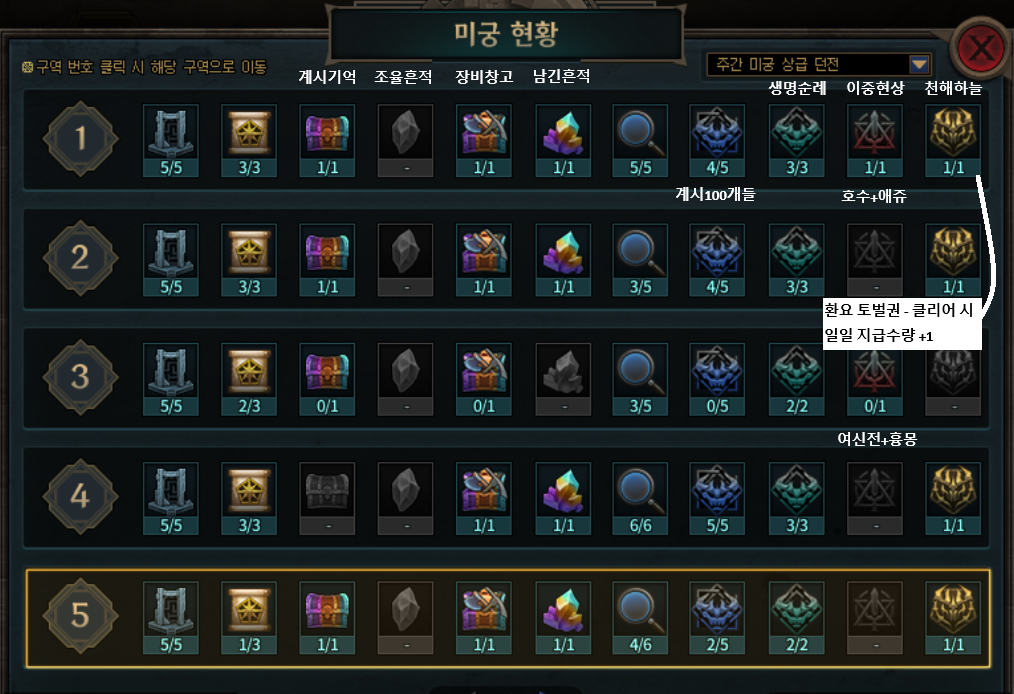Click the colorful crystal icon in row 1
This screenshot has width=1014, height=694.
563,140
